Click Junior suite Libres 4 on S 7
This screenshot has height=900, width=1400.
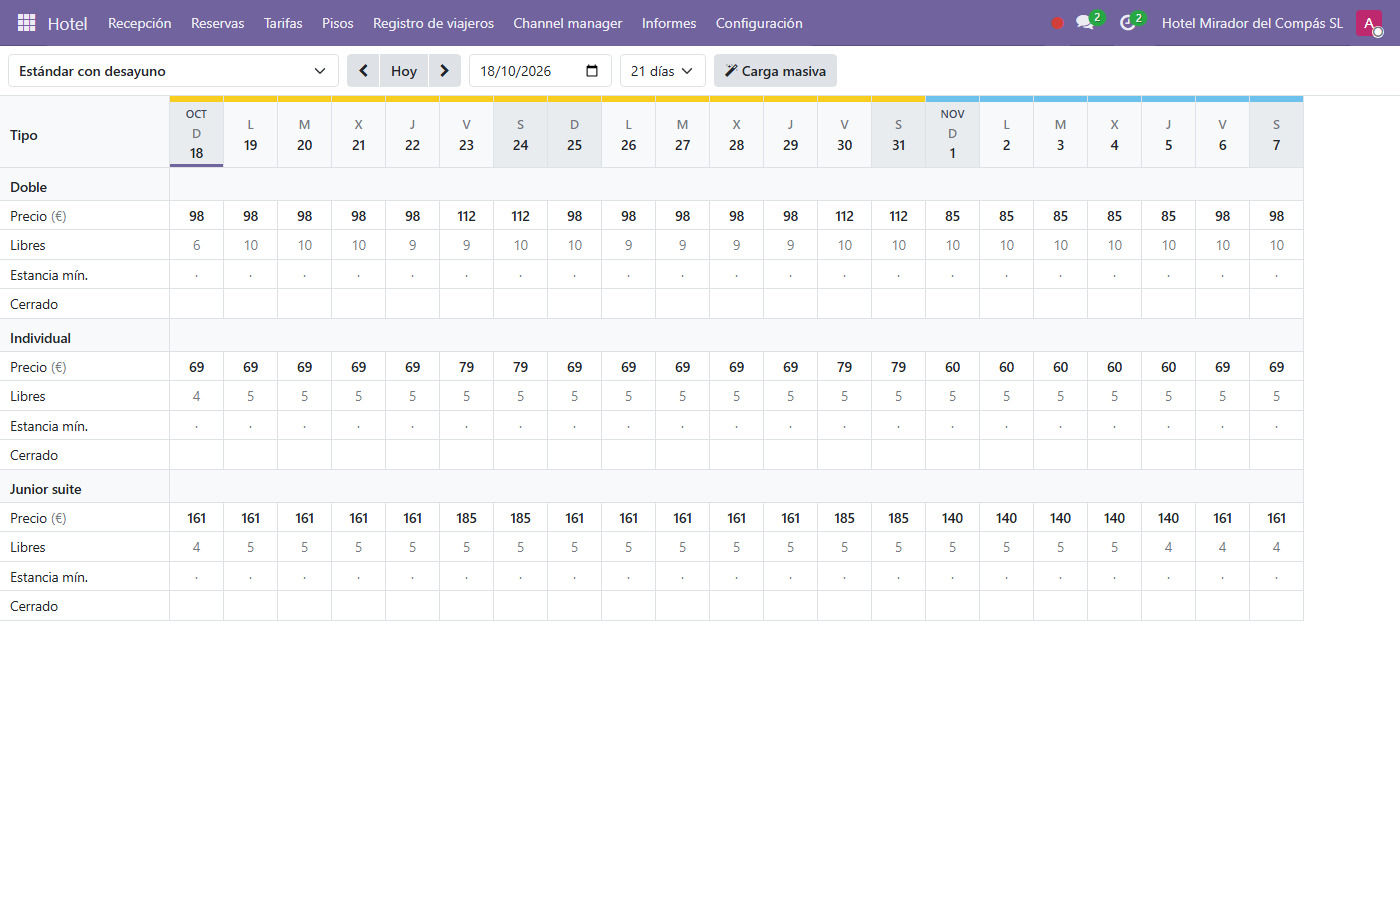pos(1277,547)
